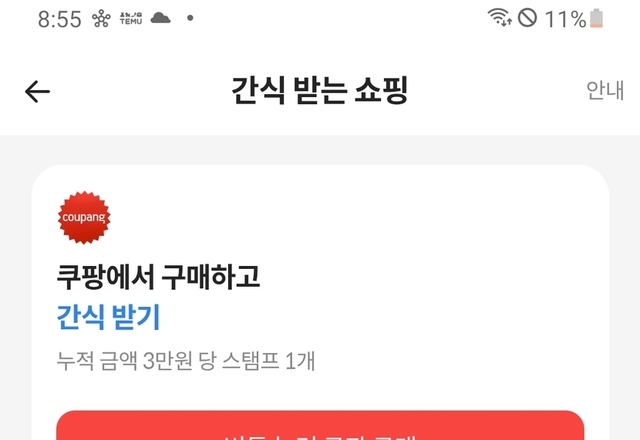Tap the TEMU notification icon in status bar
Screen dimensions: 640x440
click(131, 18)
